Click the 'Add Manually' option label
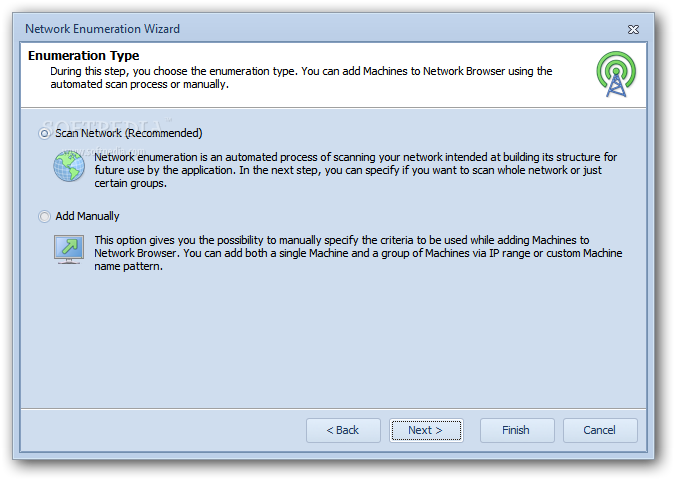The height and width of the screenshot is (480, 675). [87, 216]
